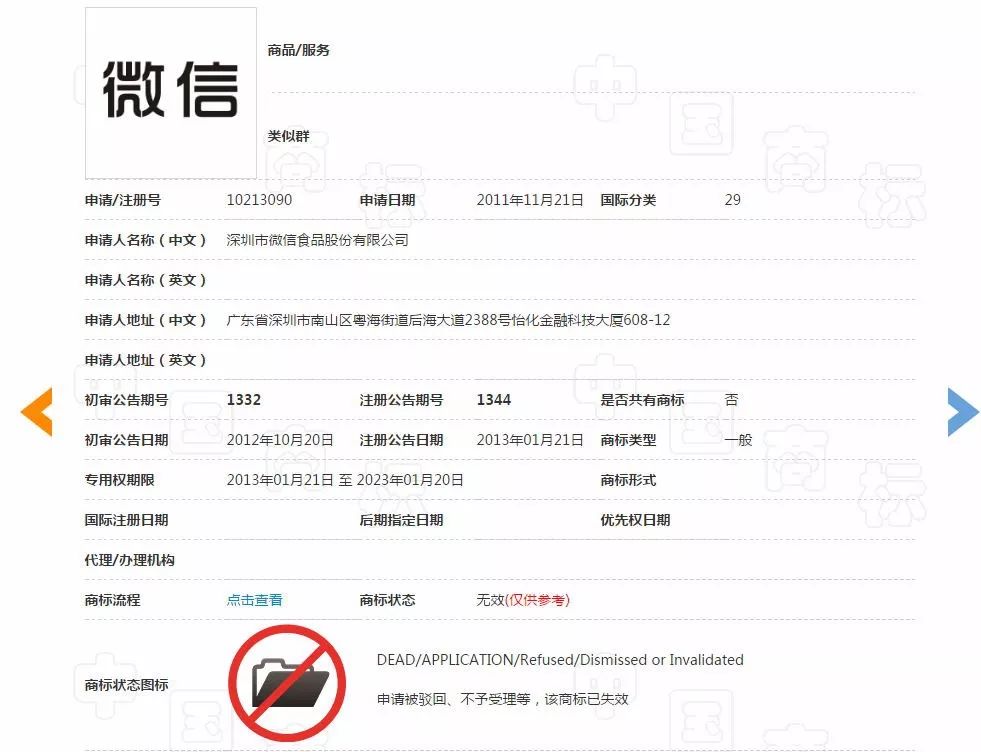Select registration number 10213090
Viewport: 981px width, 752px height.
click(x=259, y=200)
